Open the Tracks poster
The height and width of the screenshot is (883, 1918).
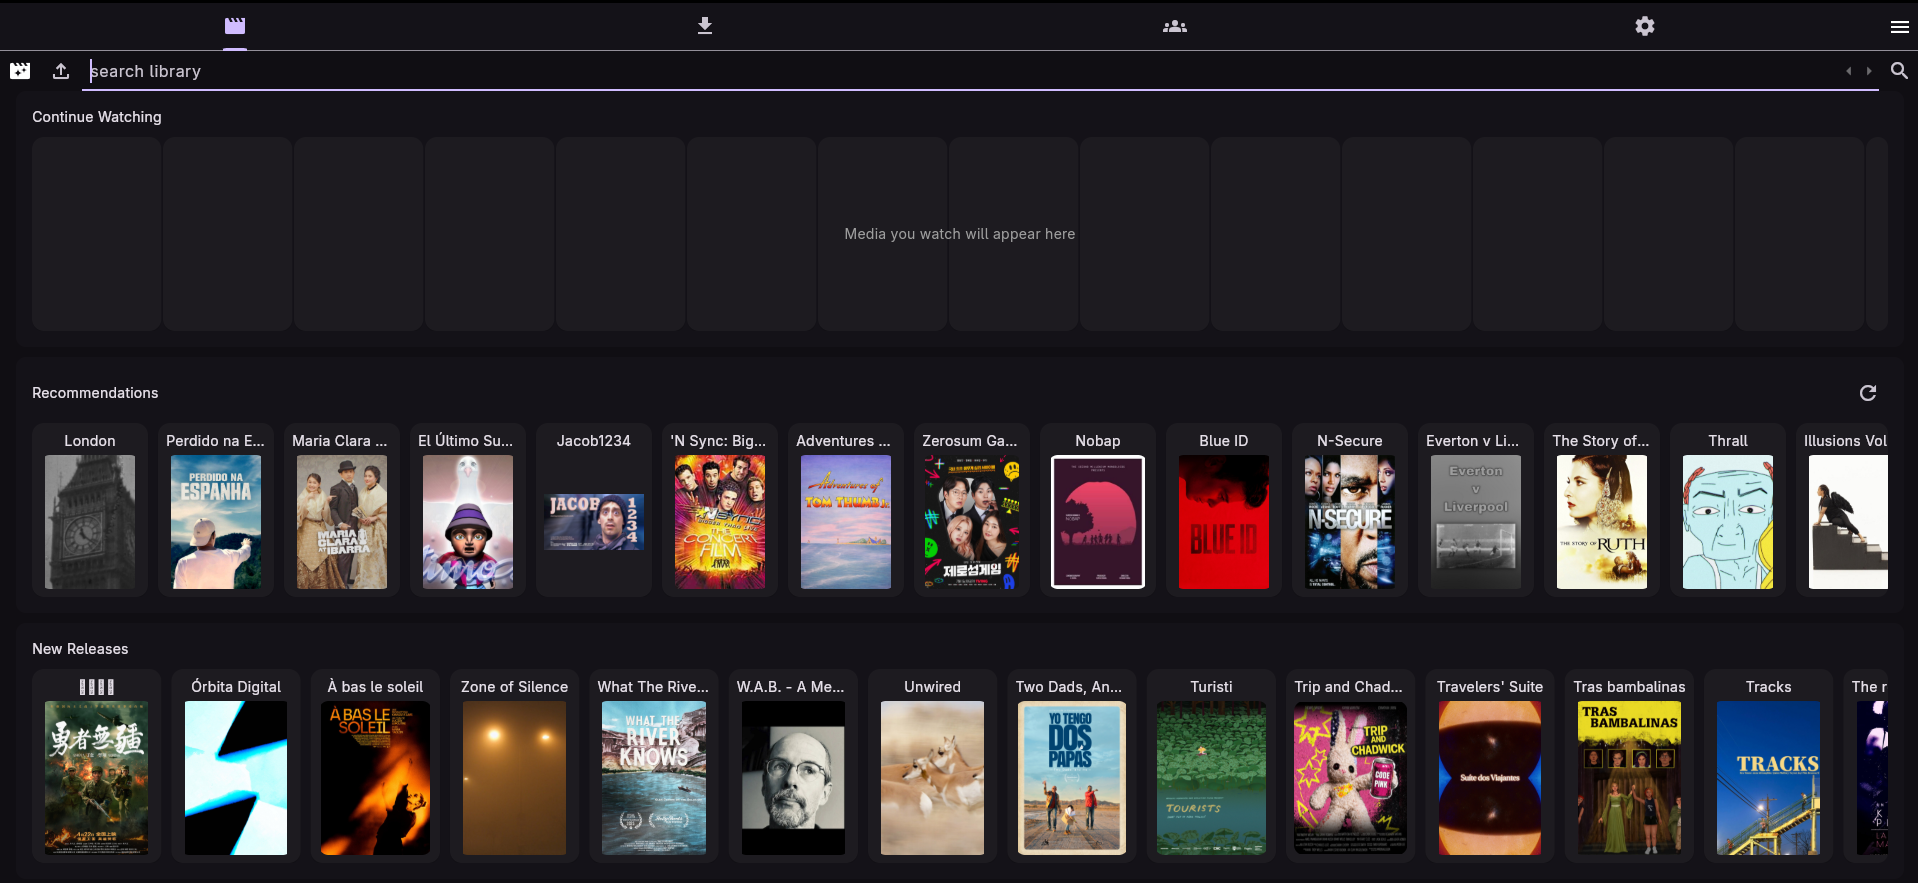(1768, 778)
